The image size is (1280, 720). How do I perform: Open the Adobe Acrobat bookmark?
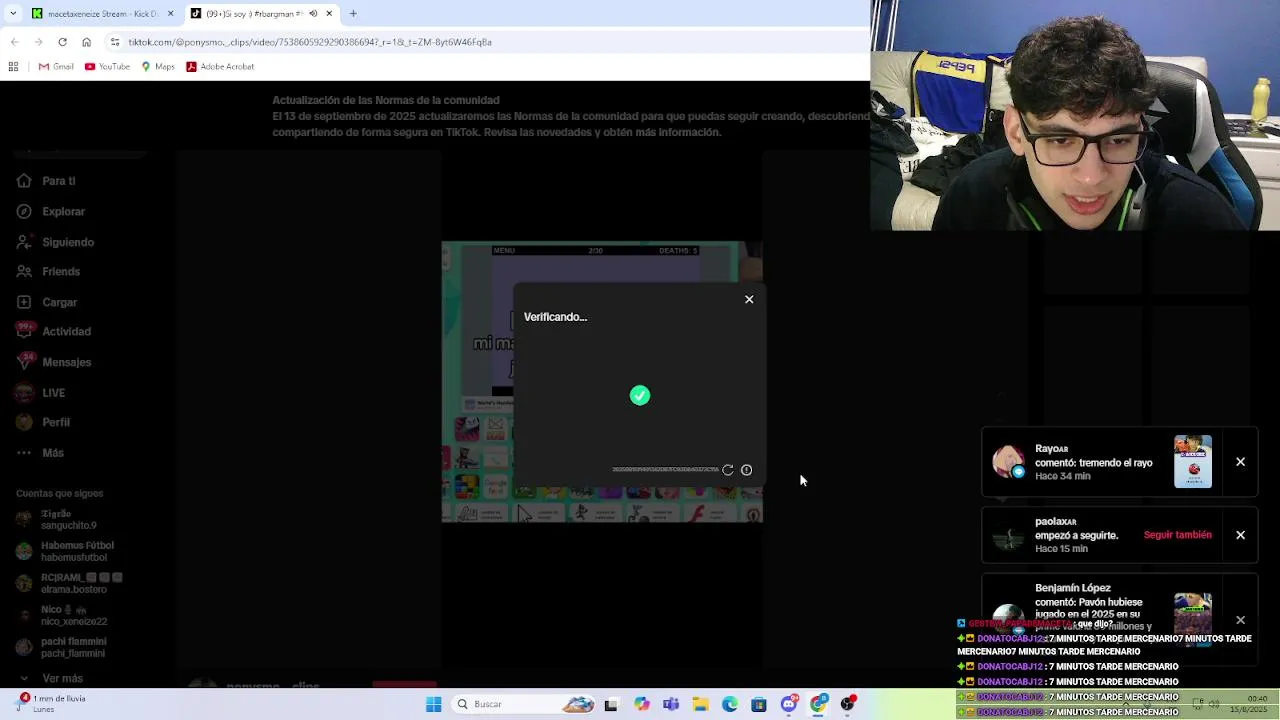(220, 67)
